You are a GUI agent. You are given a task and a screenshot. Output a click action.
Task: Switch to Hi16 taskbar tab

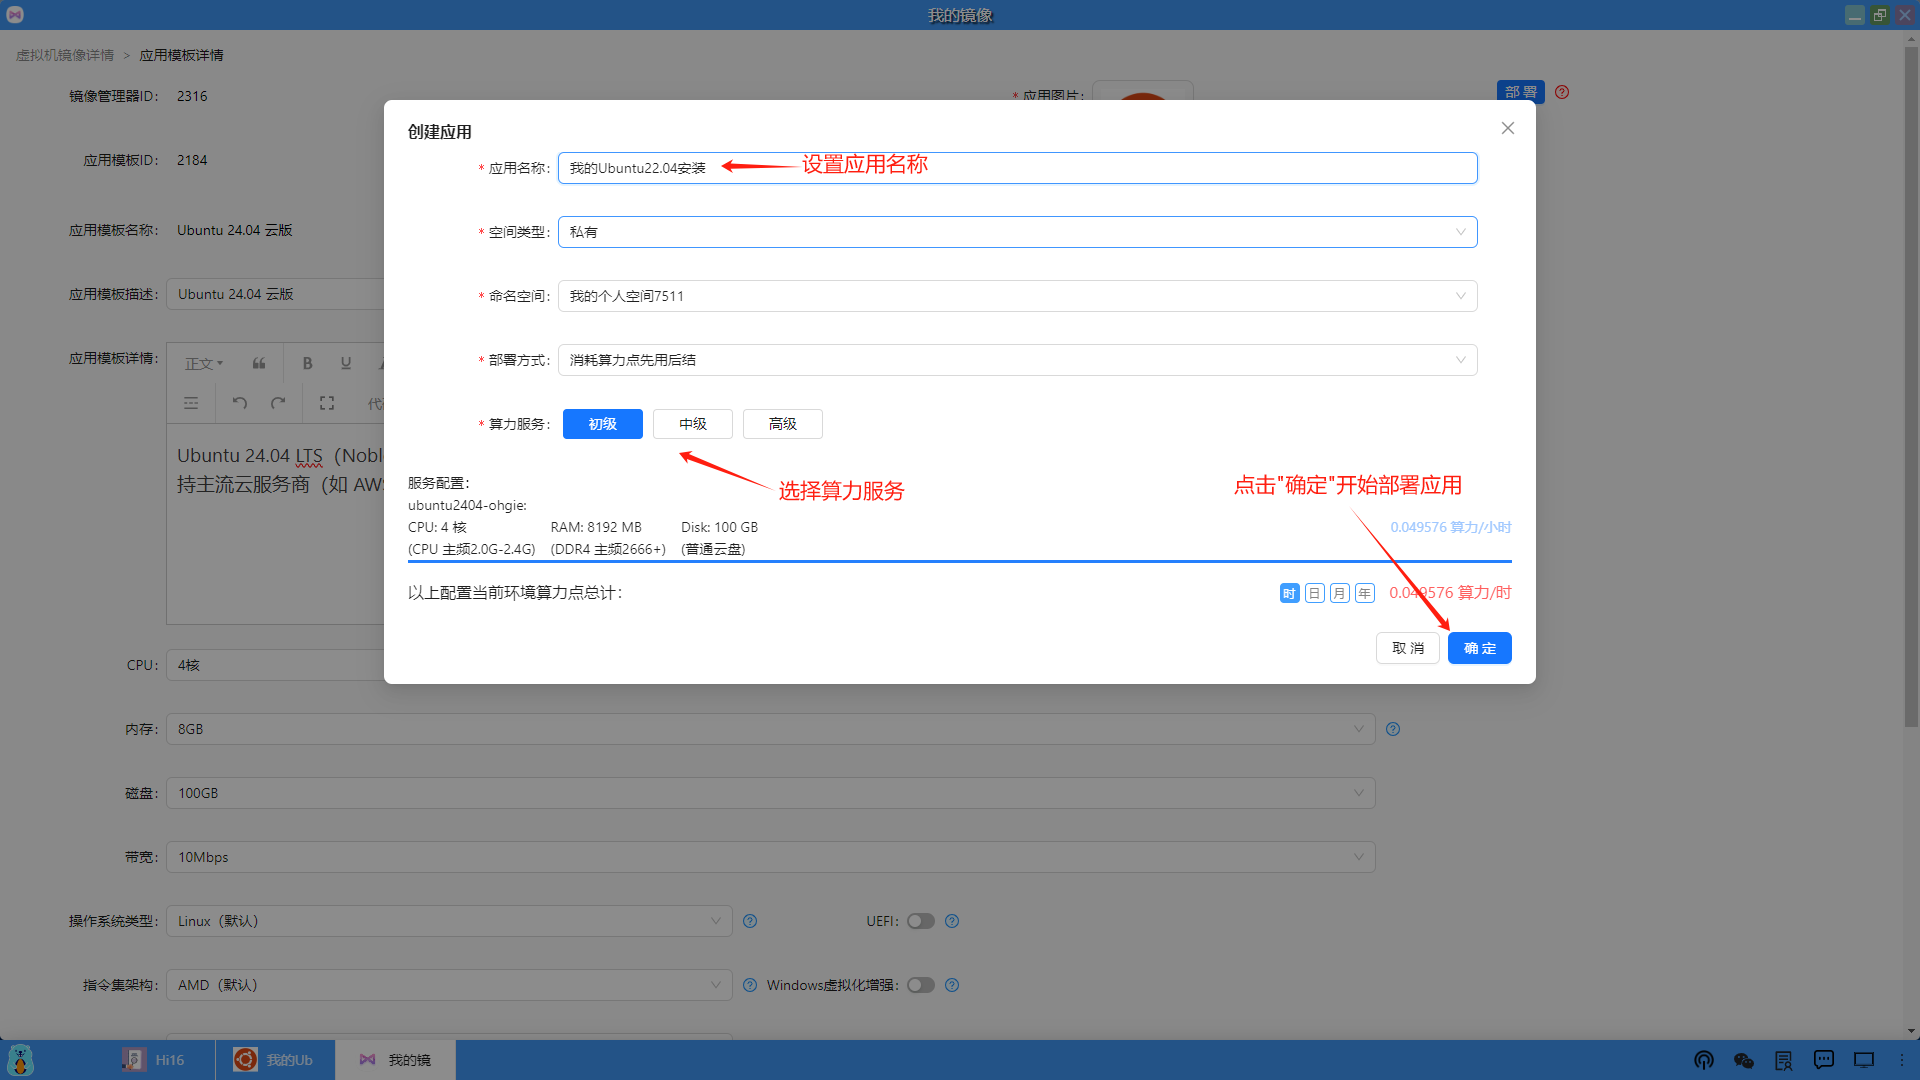154,1060
